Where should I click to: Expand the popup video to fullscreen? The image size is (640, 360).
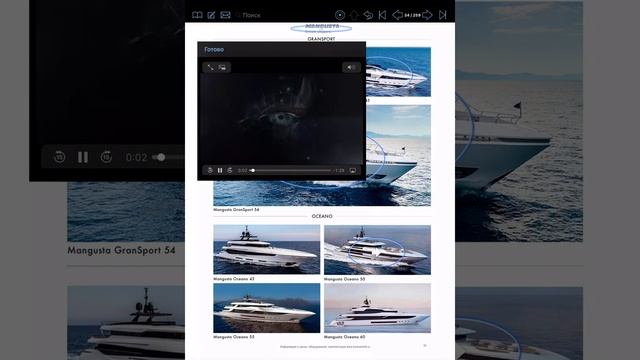click(x=210, y=67)
